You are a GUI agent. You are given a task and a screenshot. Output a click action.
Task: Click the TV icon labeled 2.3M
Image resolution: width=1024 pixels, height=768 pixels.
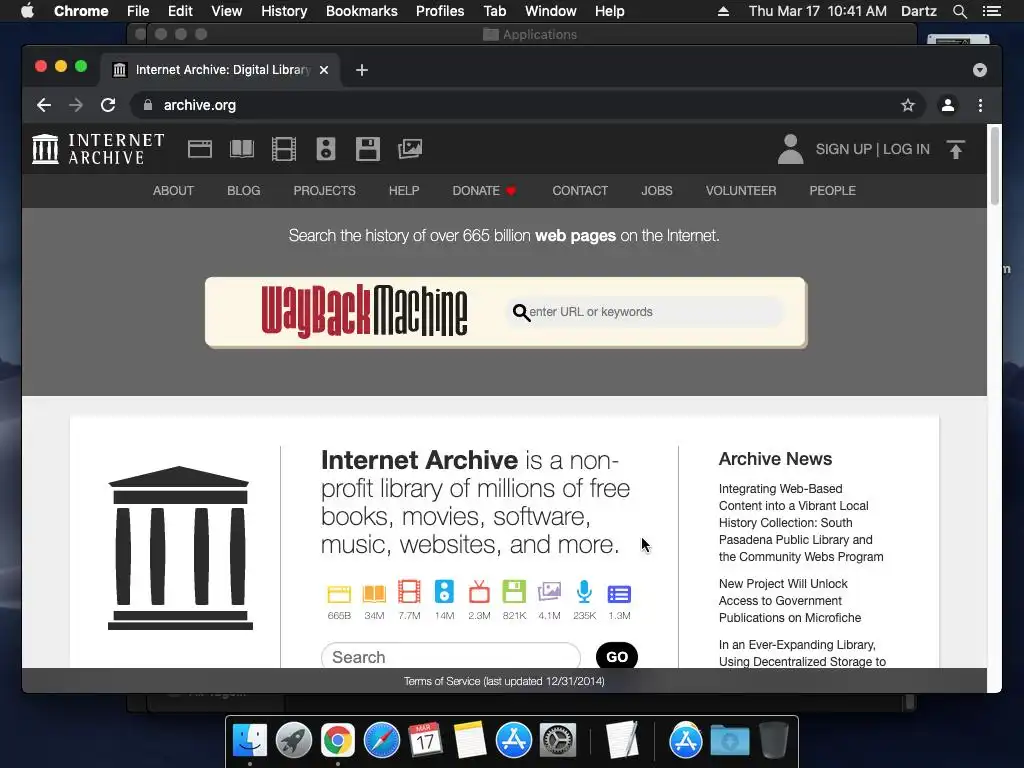(x=479, y=592)
